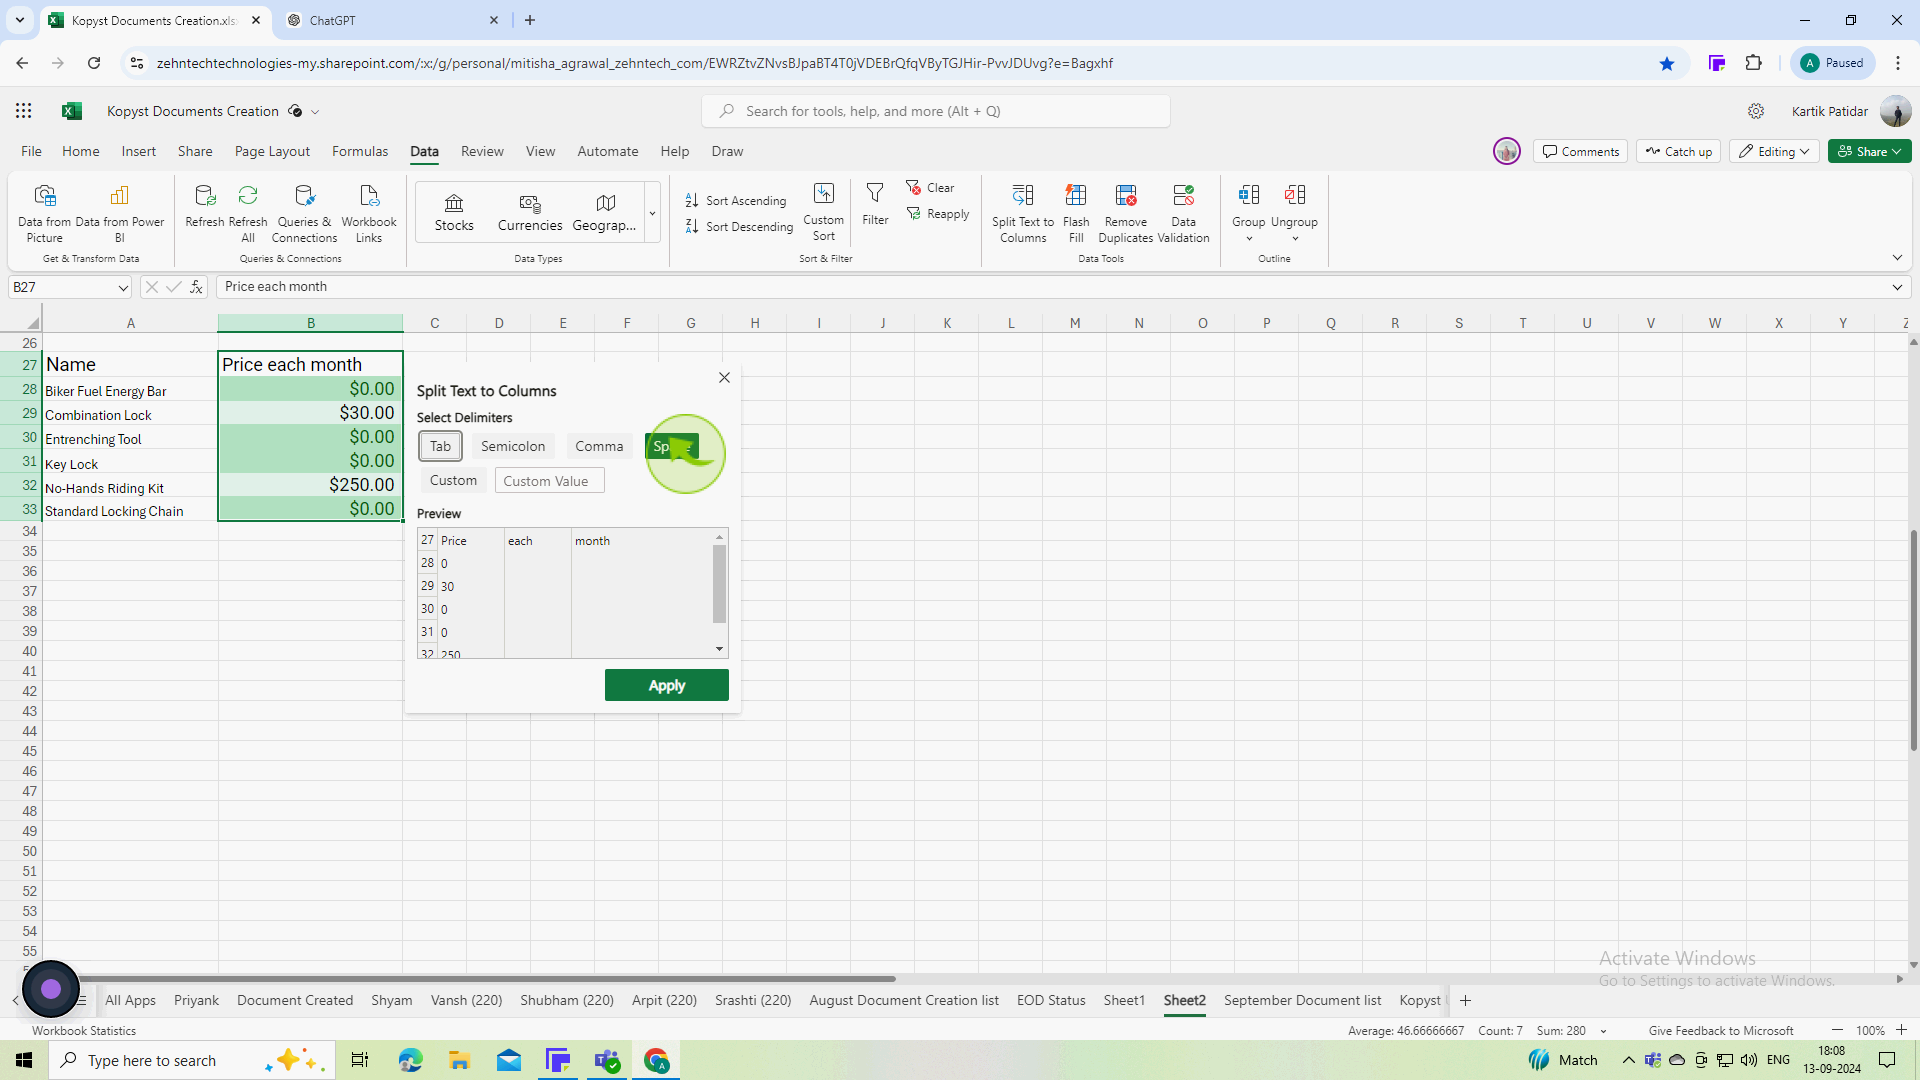Screen dimensions: 1920x1080
Task: Open the Ungroup dropdown
Action: coord(1294,213)
